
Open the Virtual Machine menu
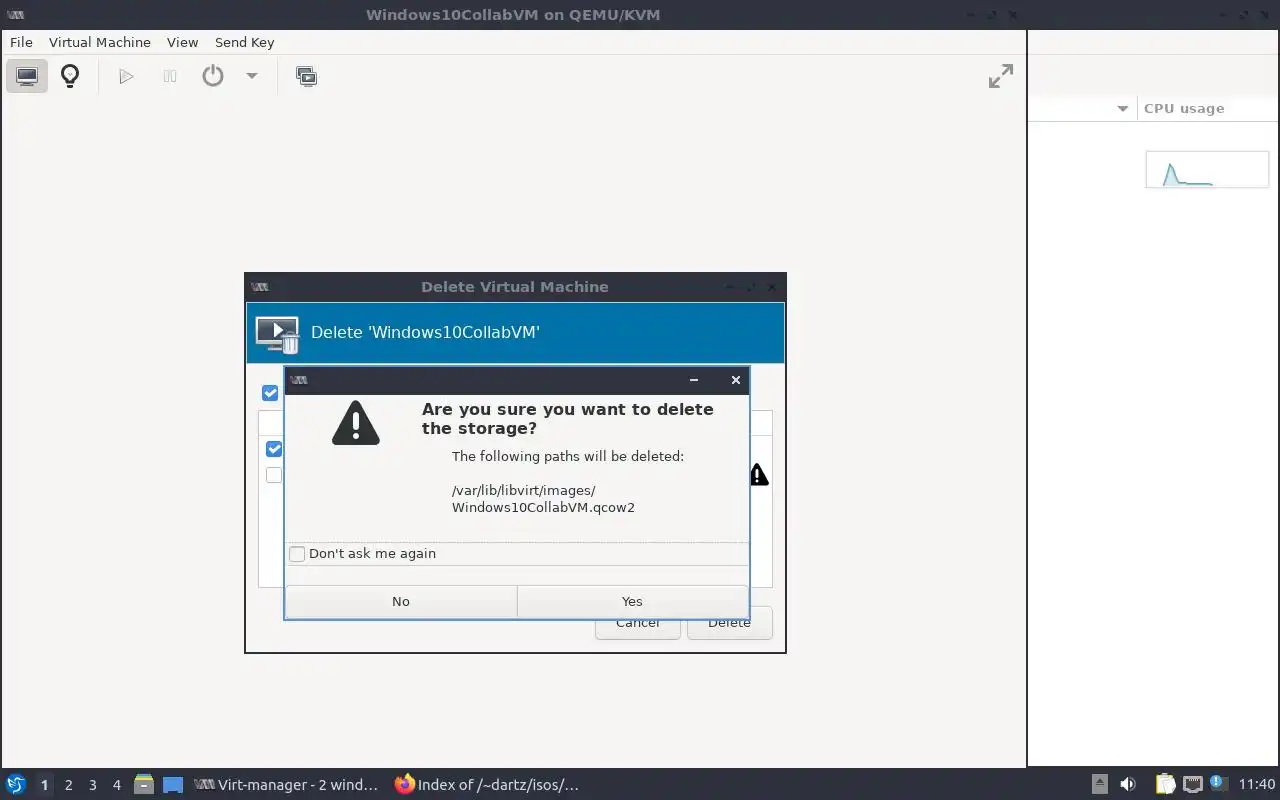(100, 42)
